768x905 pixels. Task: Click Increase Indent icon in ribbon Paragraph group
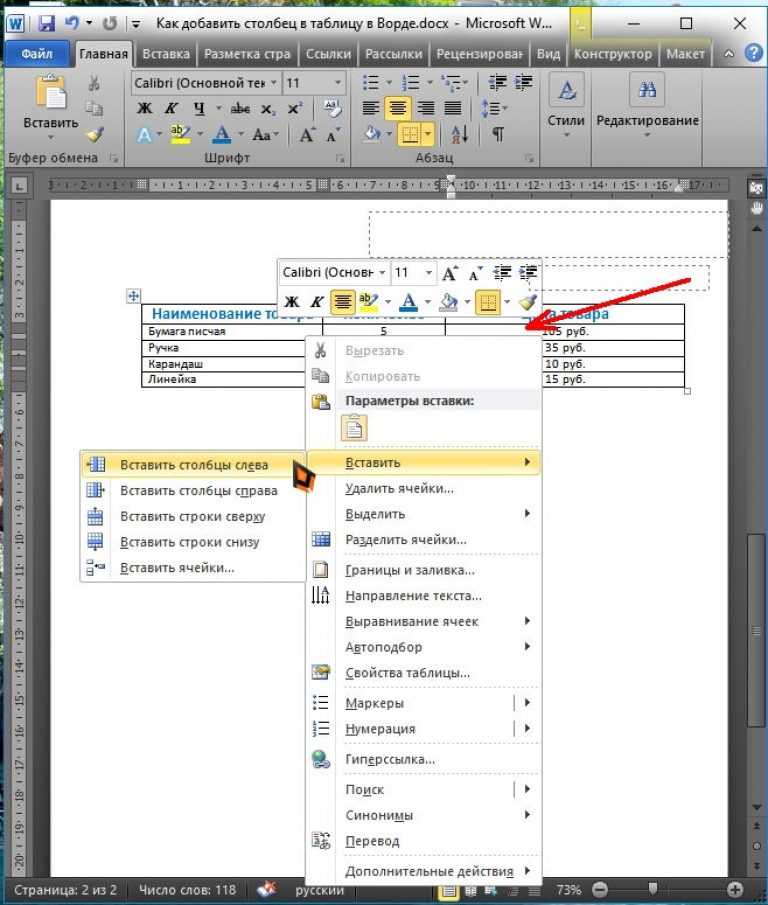[523, 83]
